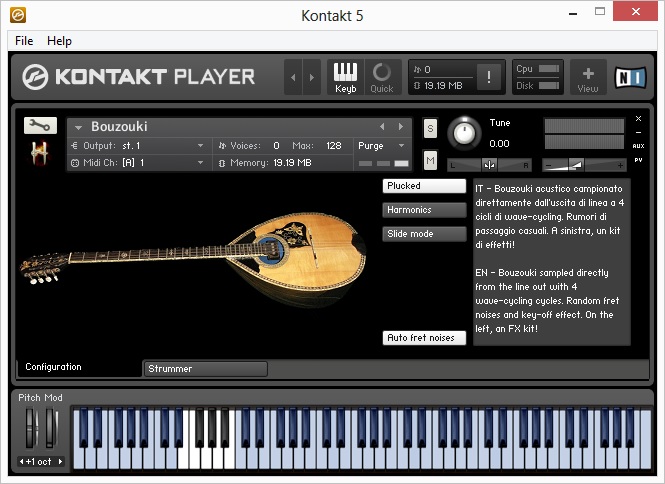Maximize the Kontakt 5 window
Screen dimensions: 665x484
(600, 11)
